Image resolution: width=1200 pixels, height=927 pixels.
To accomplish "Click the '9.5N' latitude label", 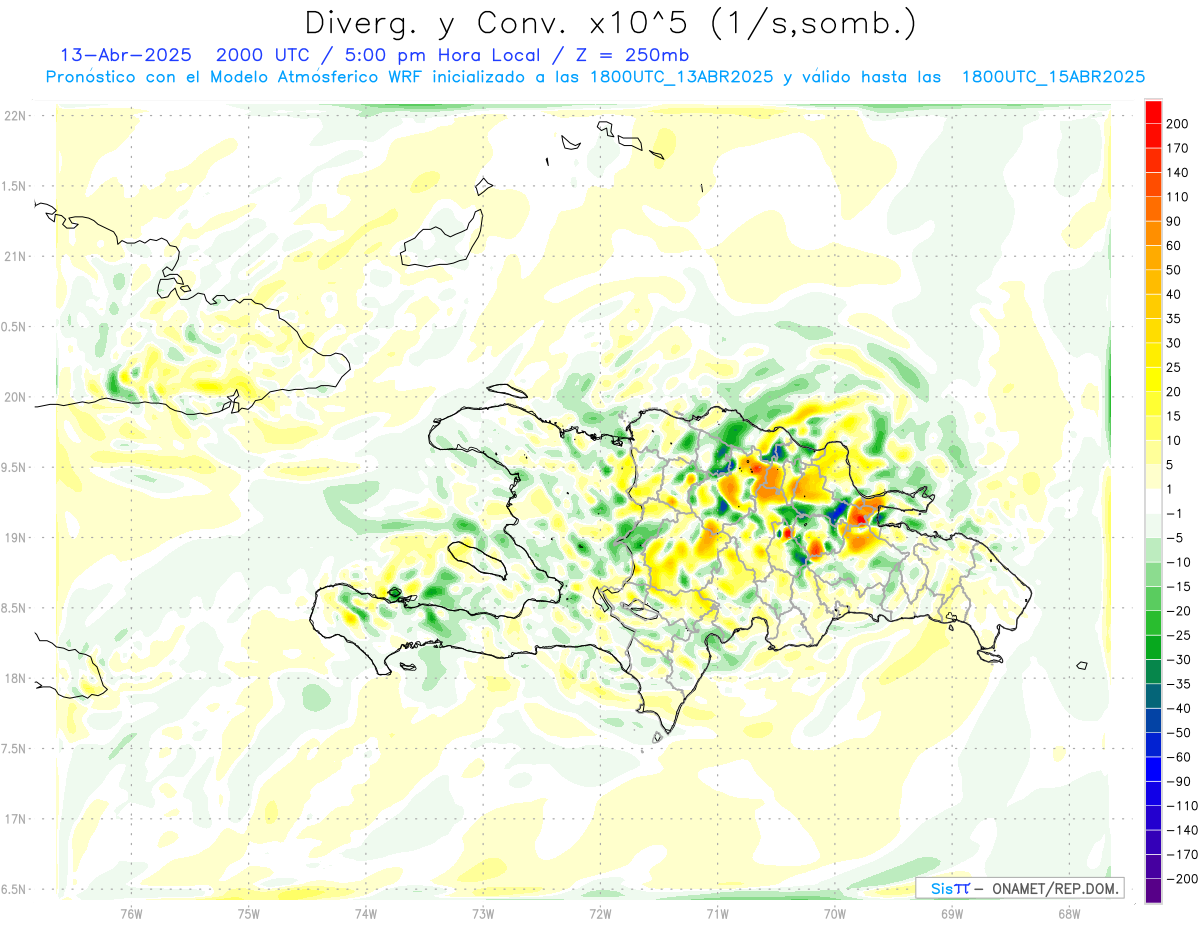I will 14,467.
